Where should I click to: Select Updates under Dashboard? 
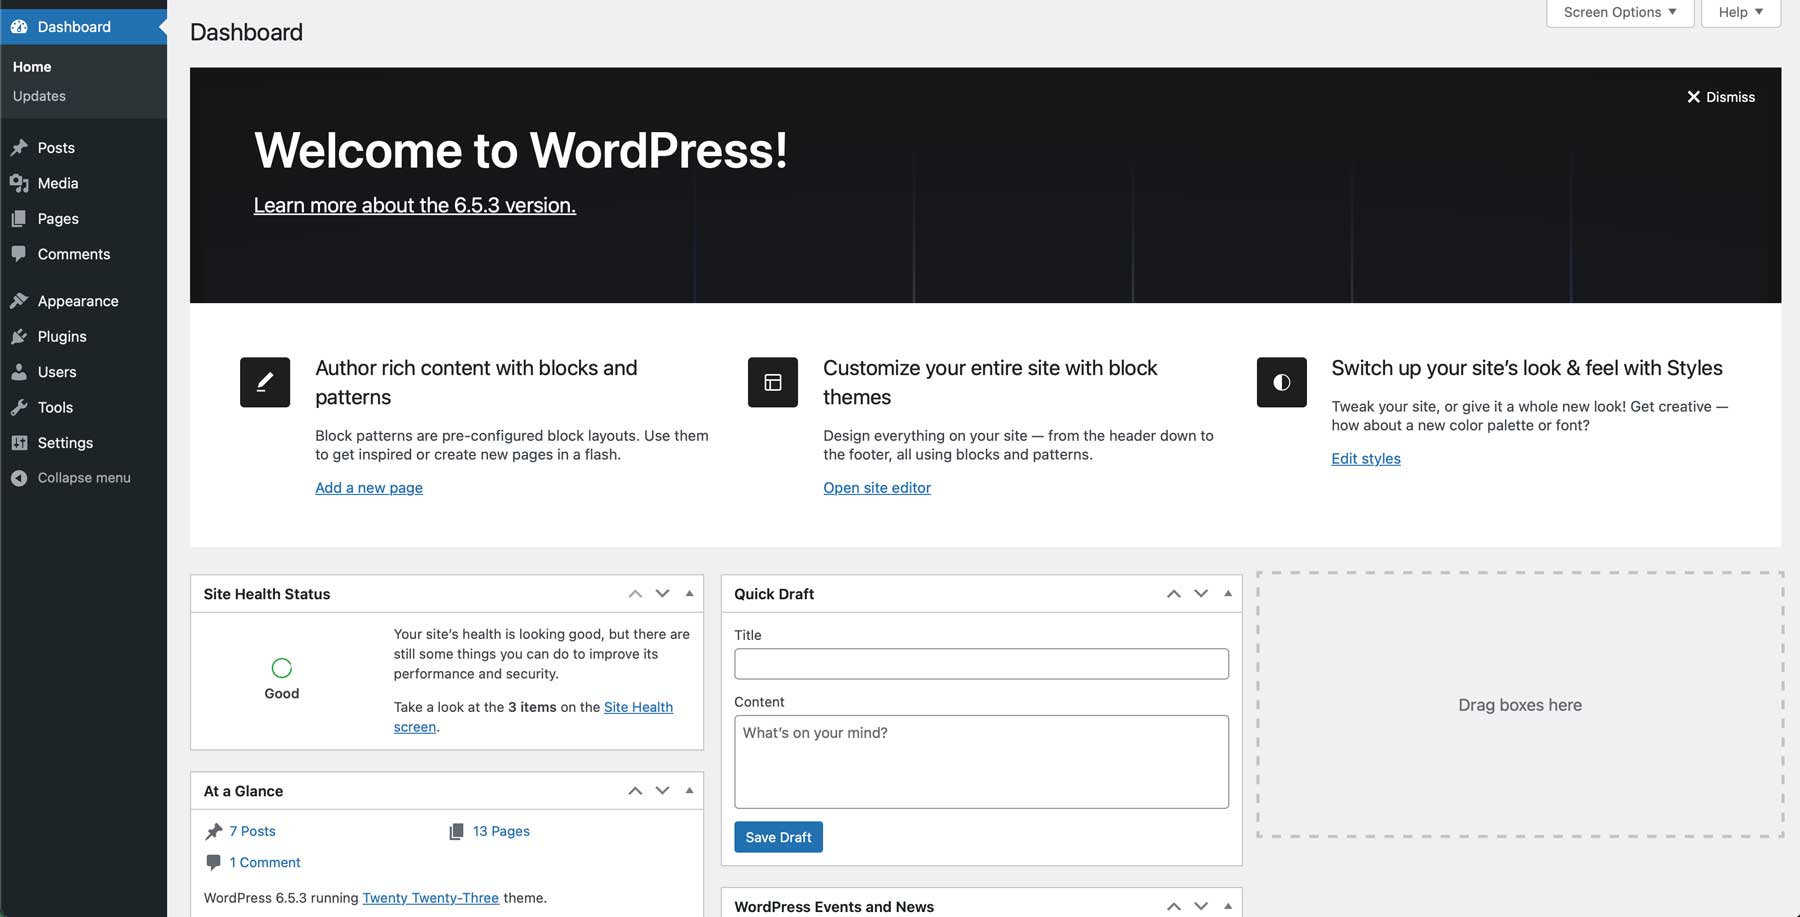click(38, 95)
